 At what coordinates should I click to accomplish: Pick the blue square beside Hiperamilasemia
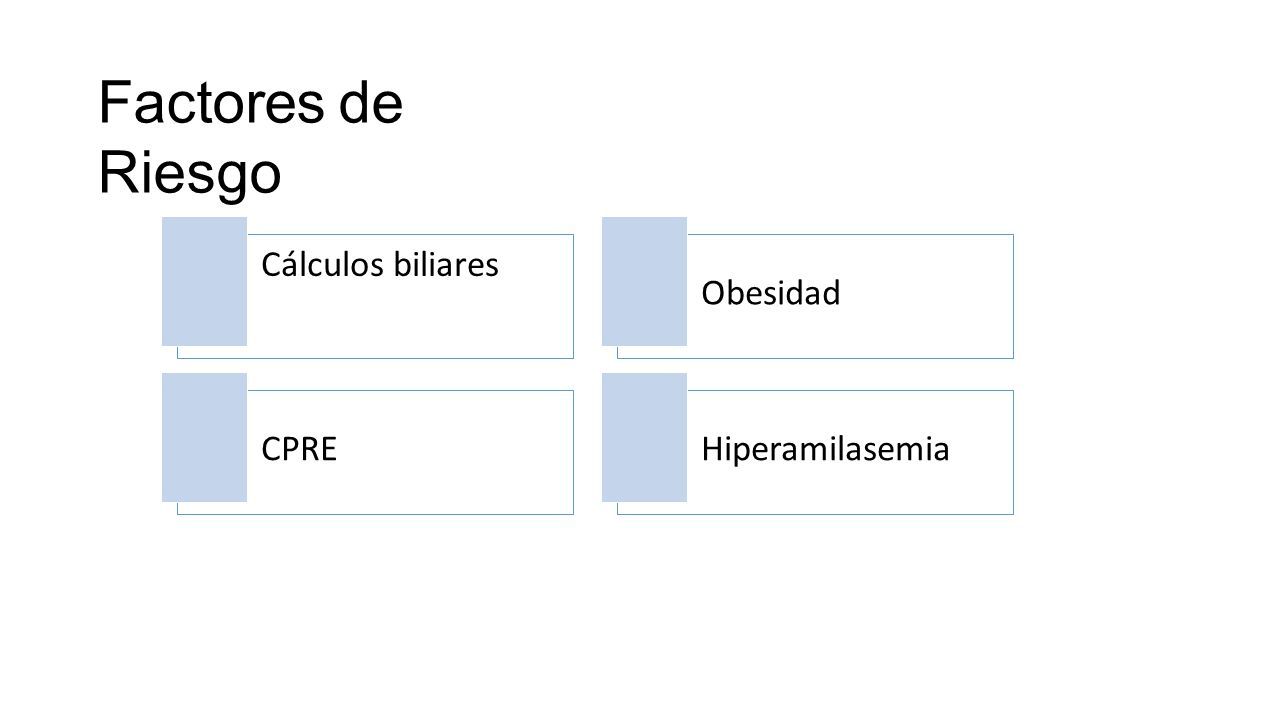644,437
